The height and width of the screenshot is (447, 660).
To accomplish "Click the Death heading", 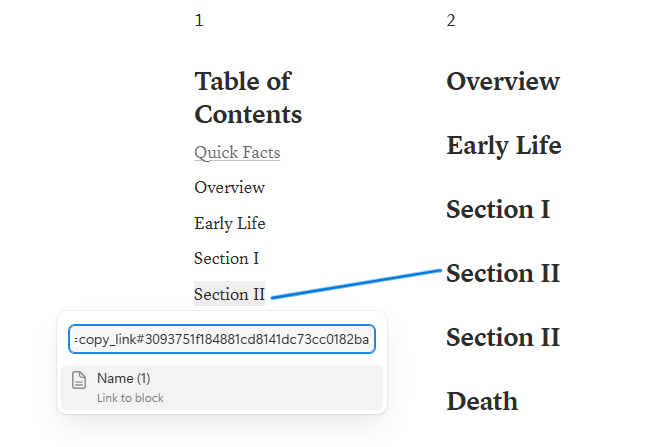I will (x=482, y=401).
